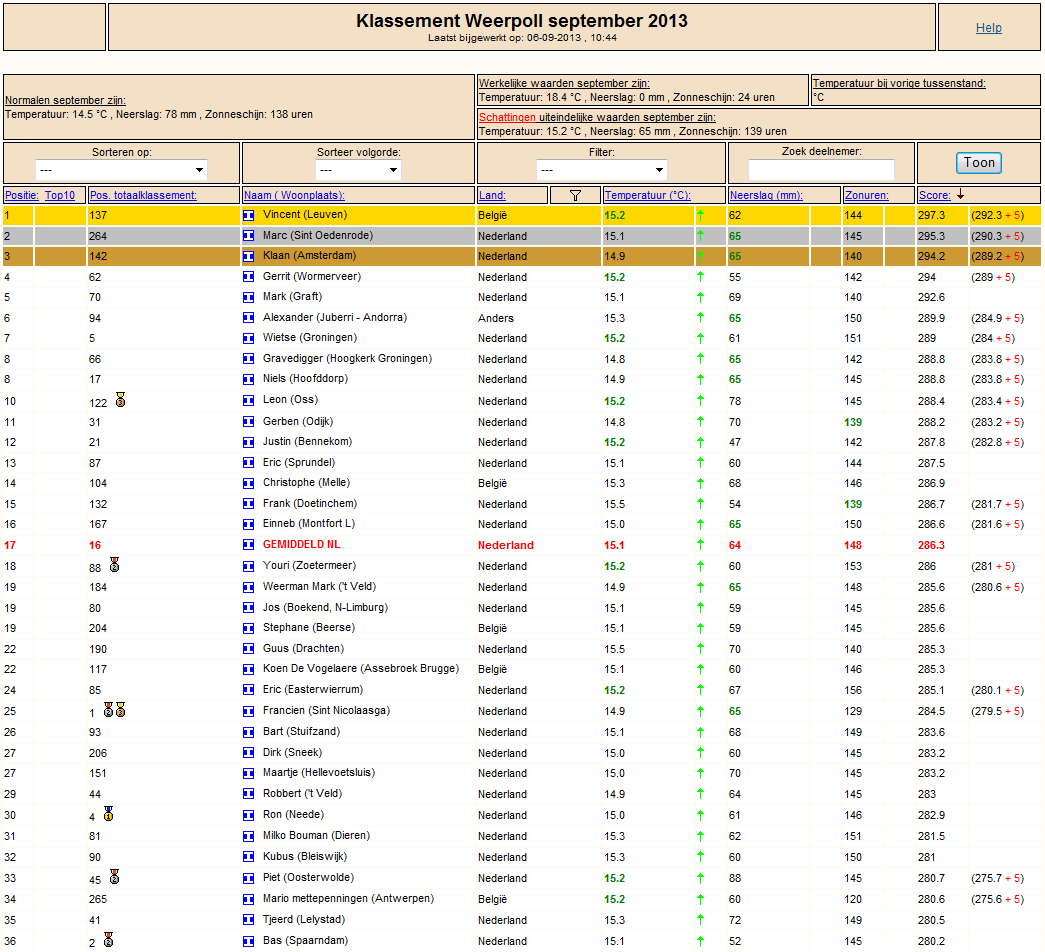This screenshot has width=1045, height=952.
Task: Sort by Temperatuur (°C) column header
Action: coord(647,195)
